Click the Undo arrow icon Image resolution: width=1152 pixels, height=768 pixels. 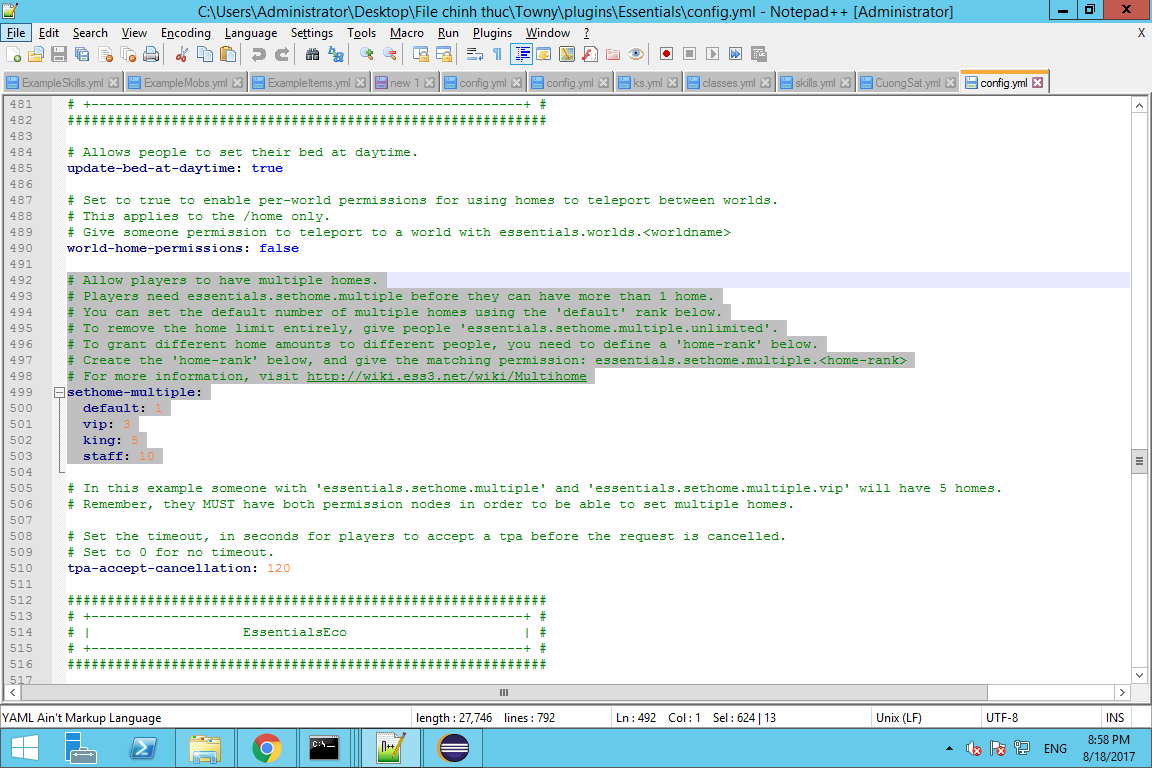pyautogui.click(x=259, y=54)
